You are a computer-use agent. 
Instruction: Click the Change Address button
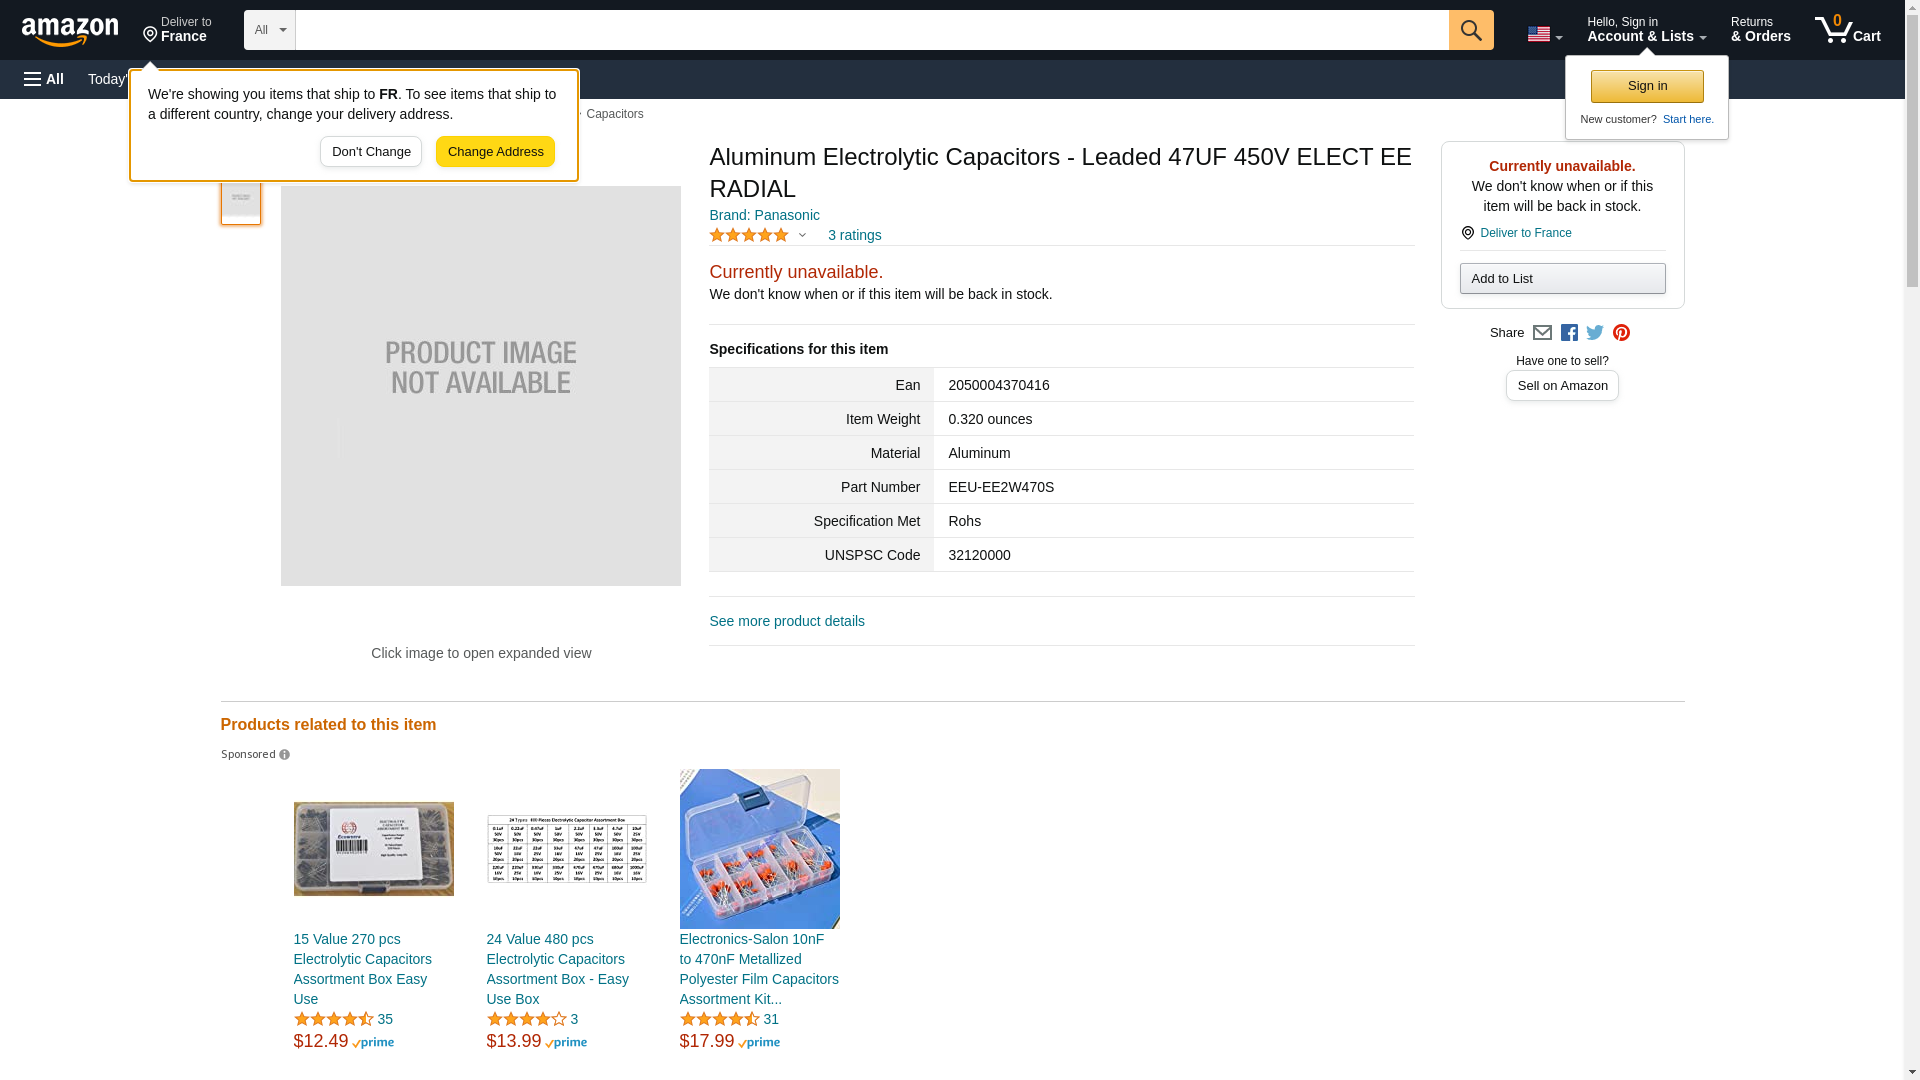click(495, 152)
